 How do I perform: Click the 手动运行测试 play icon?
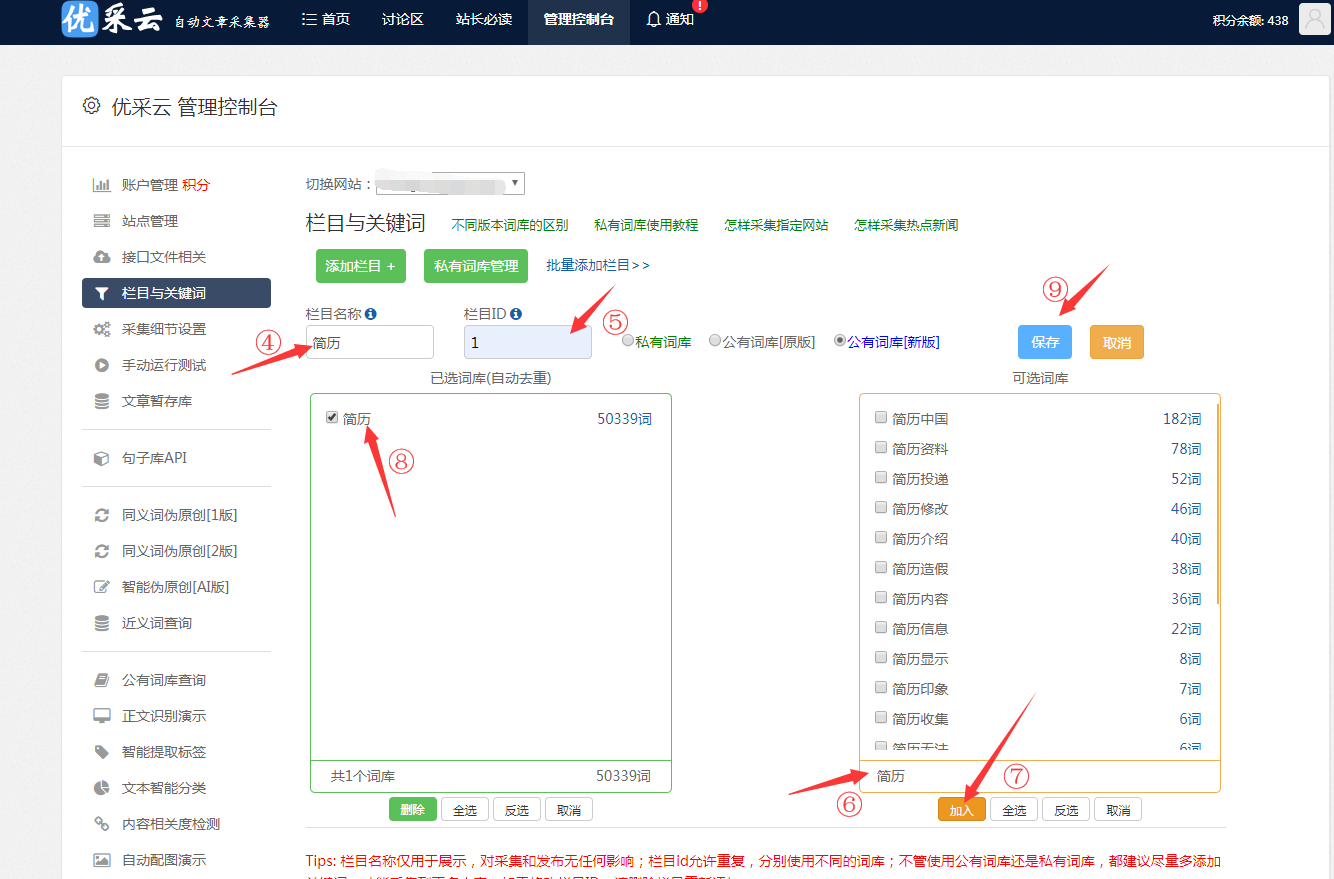pos(101,365)
